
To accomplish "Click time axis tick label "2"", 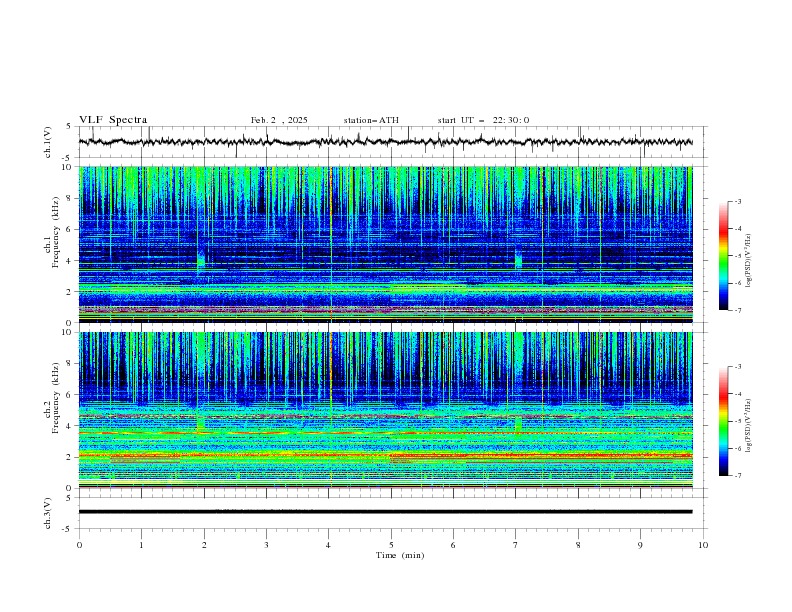I will [x=204, y=545].
